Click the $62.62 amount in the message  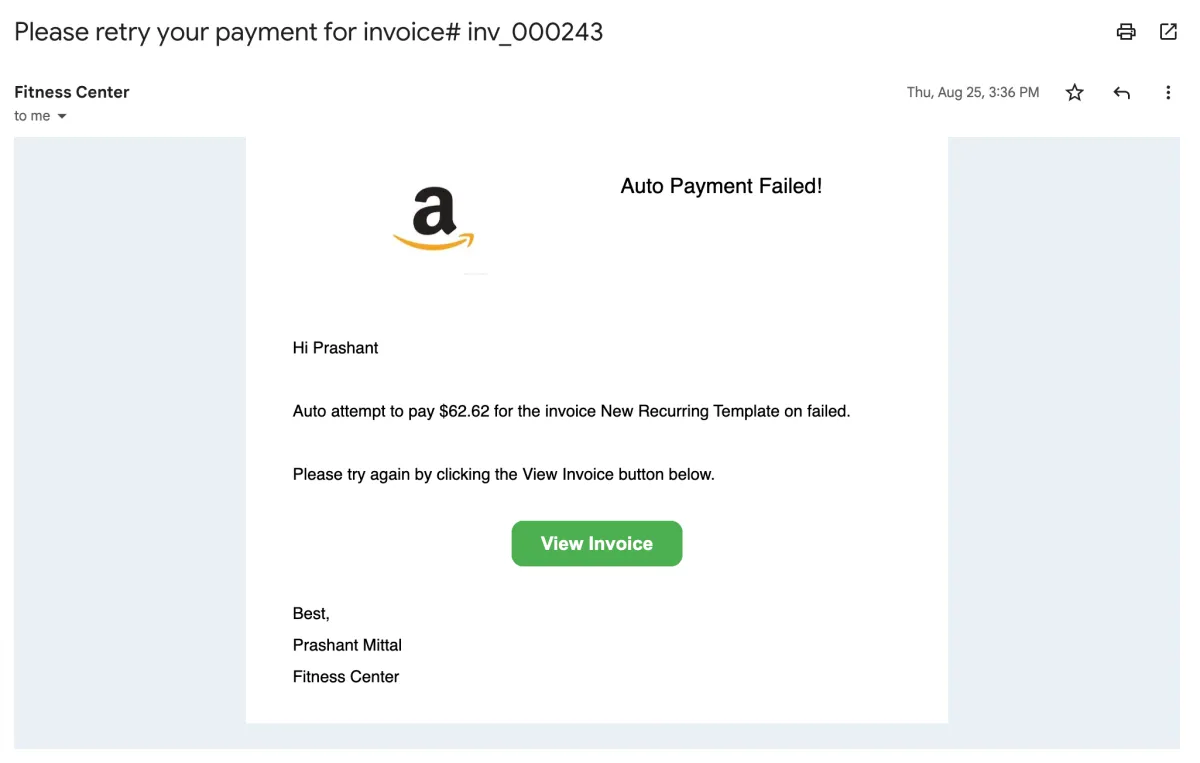click(464, 411)
